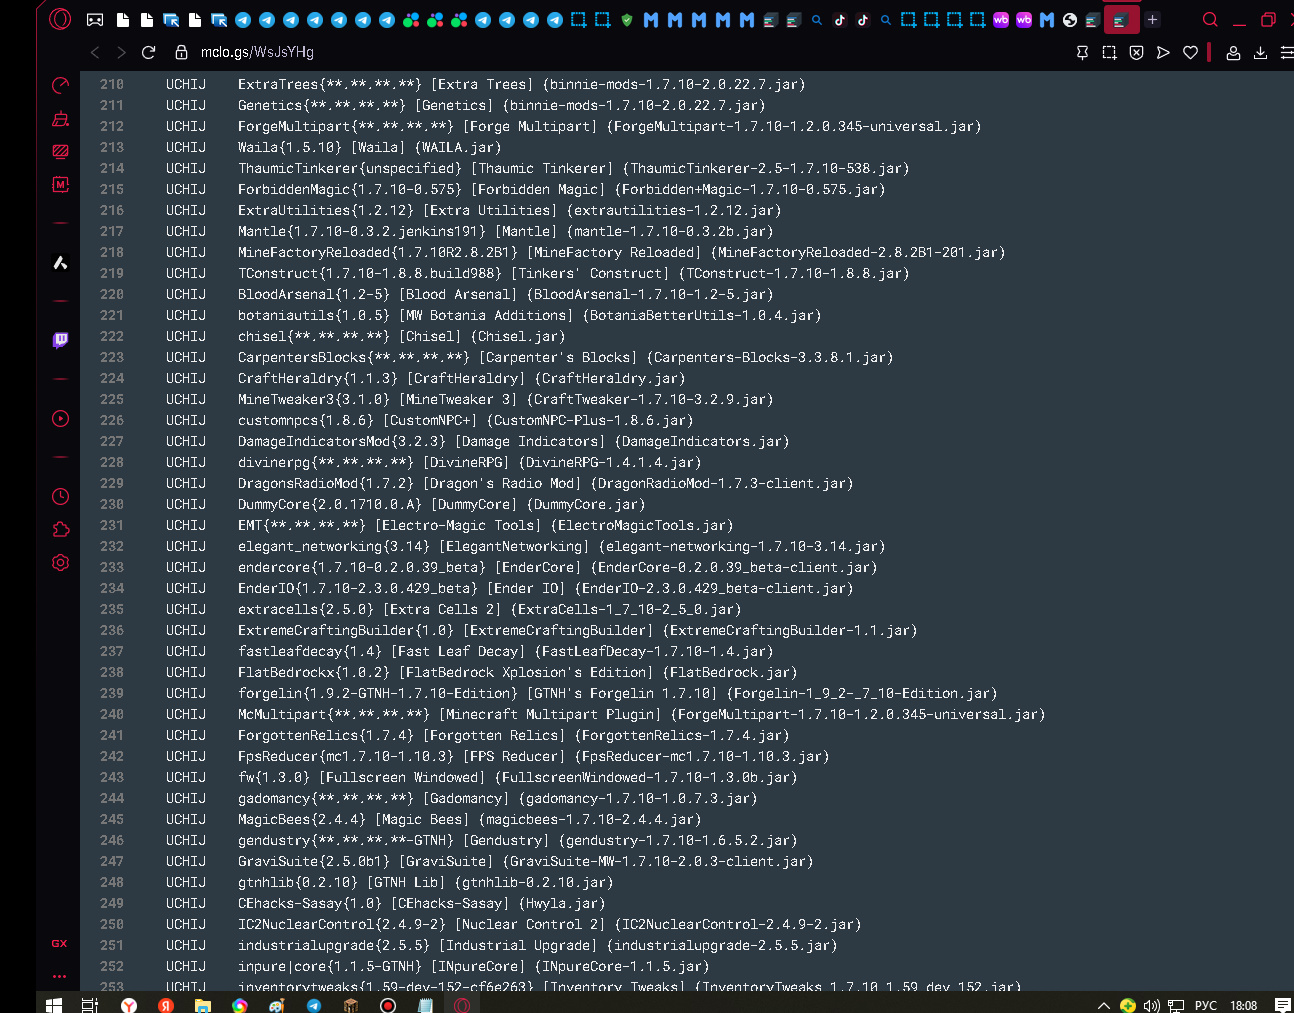Click the IC2NuclearControl log entry
This screenshot has height=1013, width=1294.
point(550,924)
